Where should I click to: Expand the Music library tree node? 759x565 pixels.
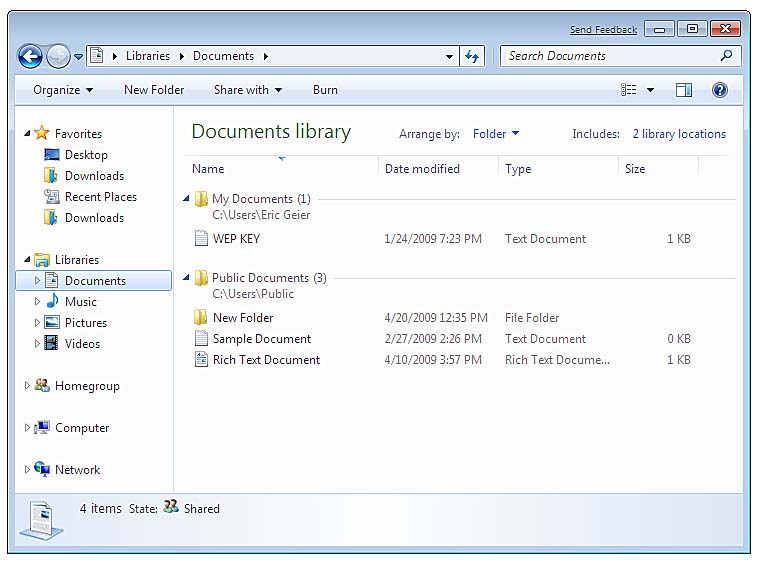37,302
